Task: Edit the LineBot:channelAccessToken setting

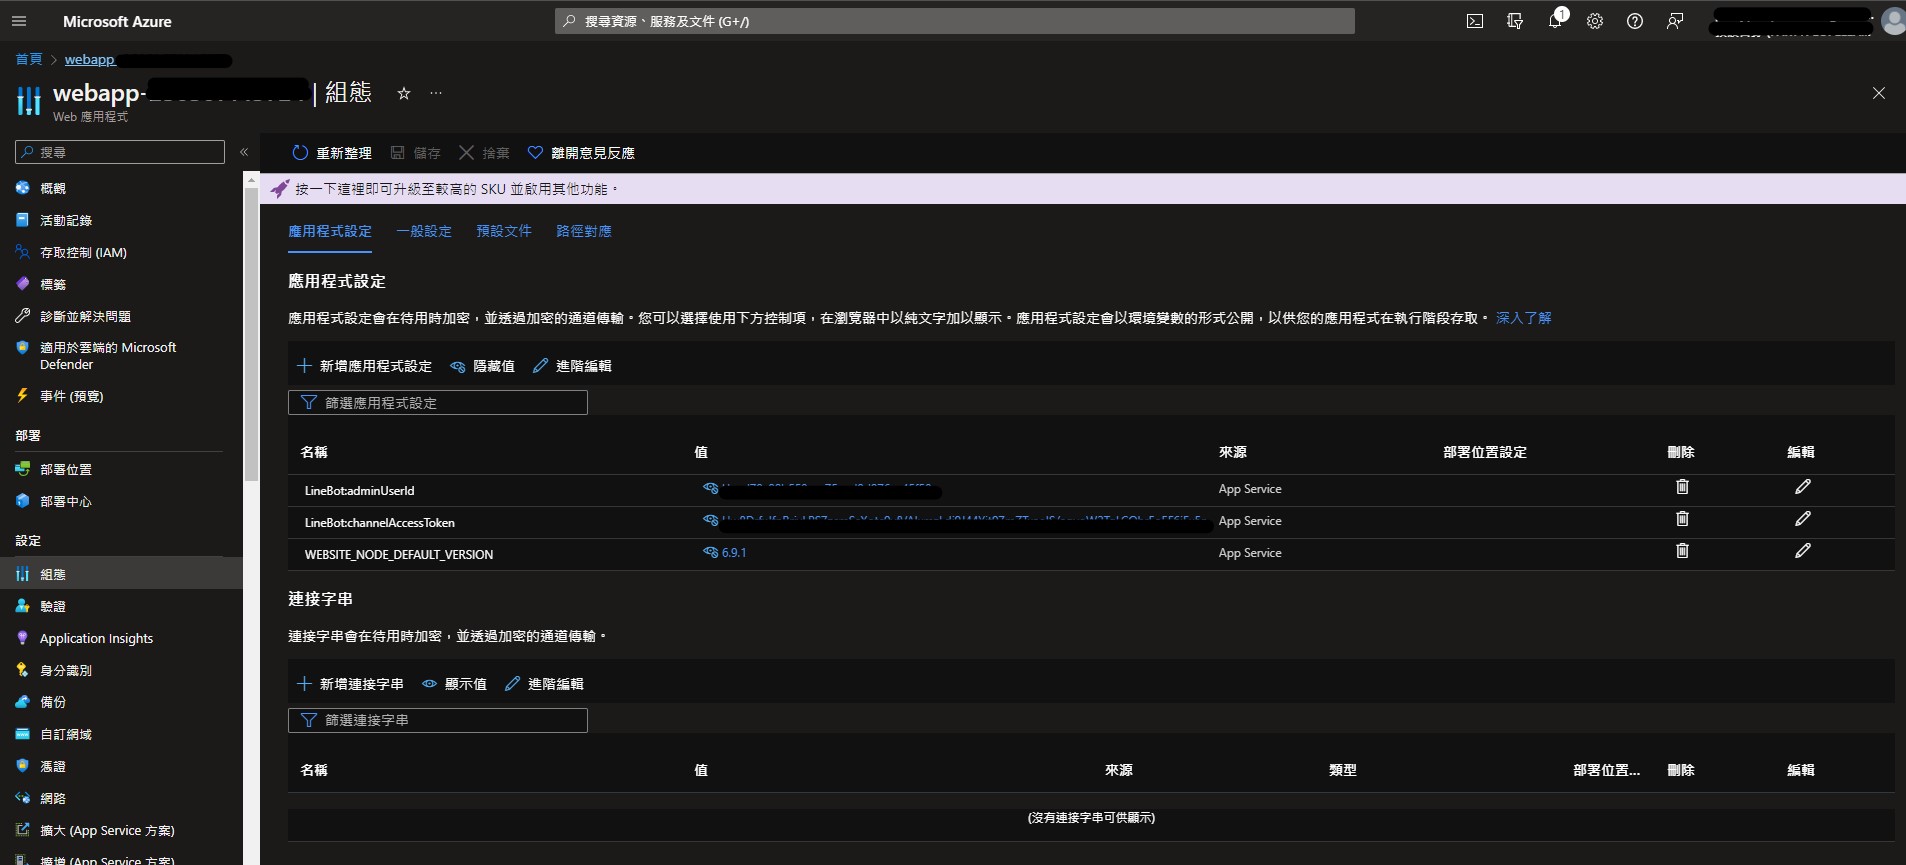Action: tap(1803, 519)
